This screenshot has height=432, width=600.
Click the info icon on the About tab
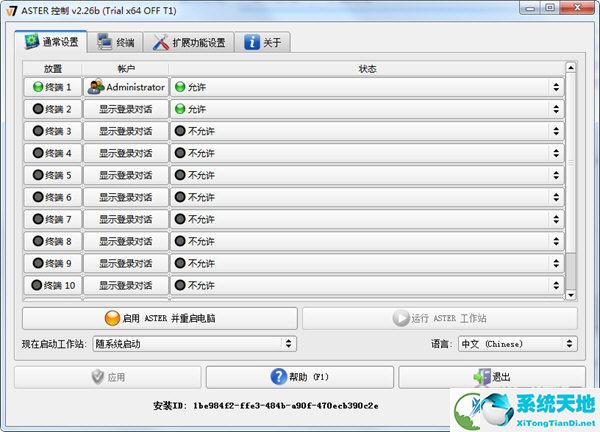coord(252,43)
